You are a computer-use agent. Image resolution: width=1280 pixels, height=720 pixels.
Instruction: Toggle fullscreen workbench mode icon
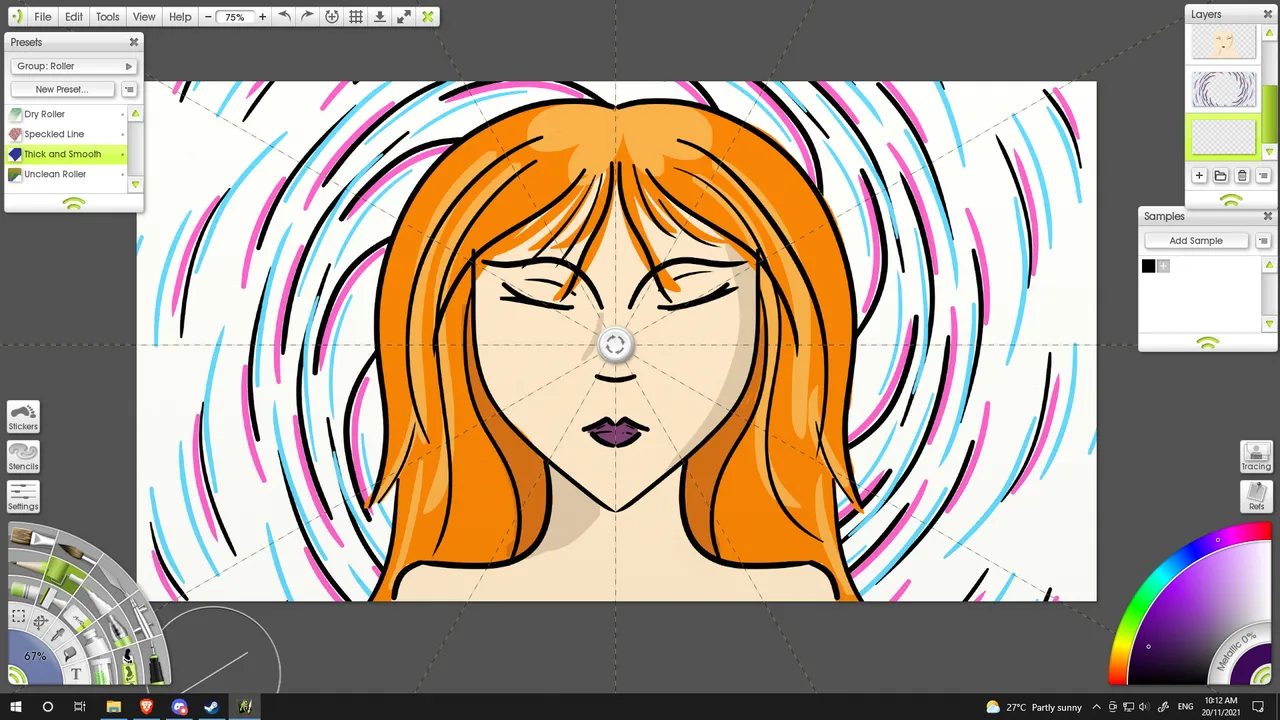coord(403,17)
